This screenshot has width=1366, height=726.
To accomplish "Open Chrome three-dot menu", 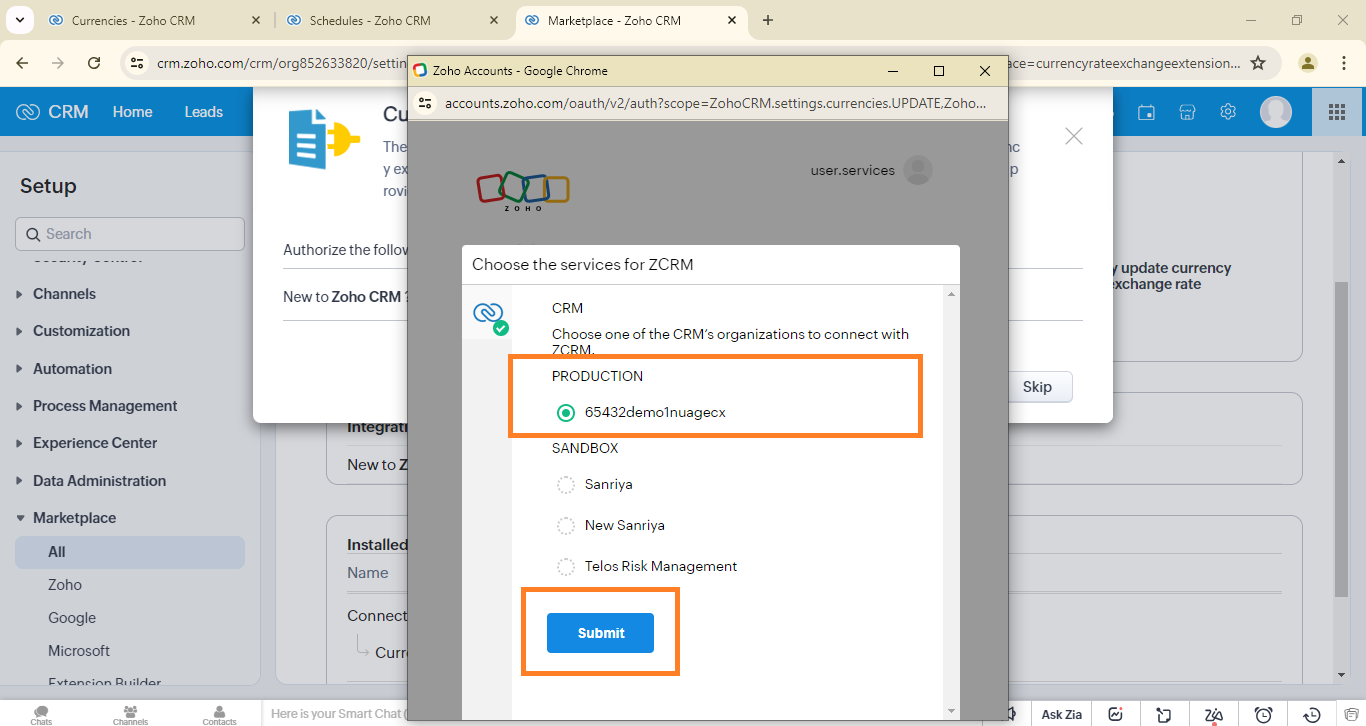I will click(1344, 63).
